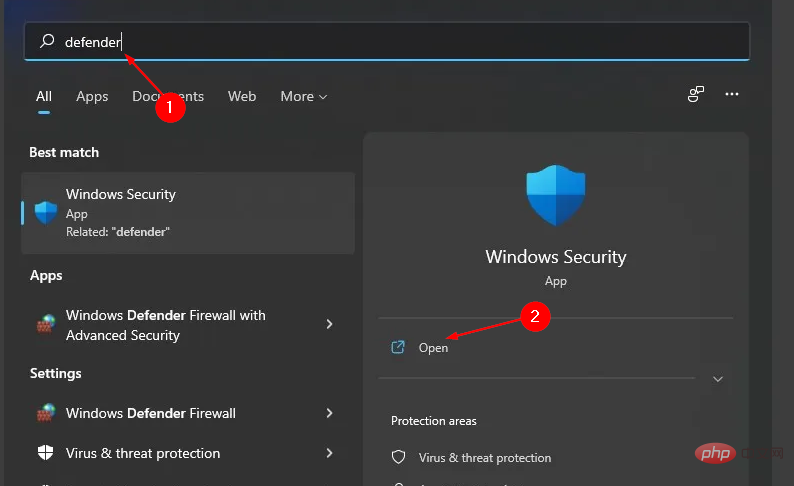Switch to the Apps search tab

(92, 97)
